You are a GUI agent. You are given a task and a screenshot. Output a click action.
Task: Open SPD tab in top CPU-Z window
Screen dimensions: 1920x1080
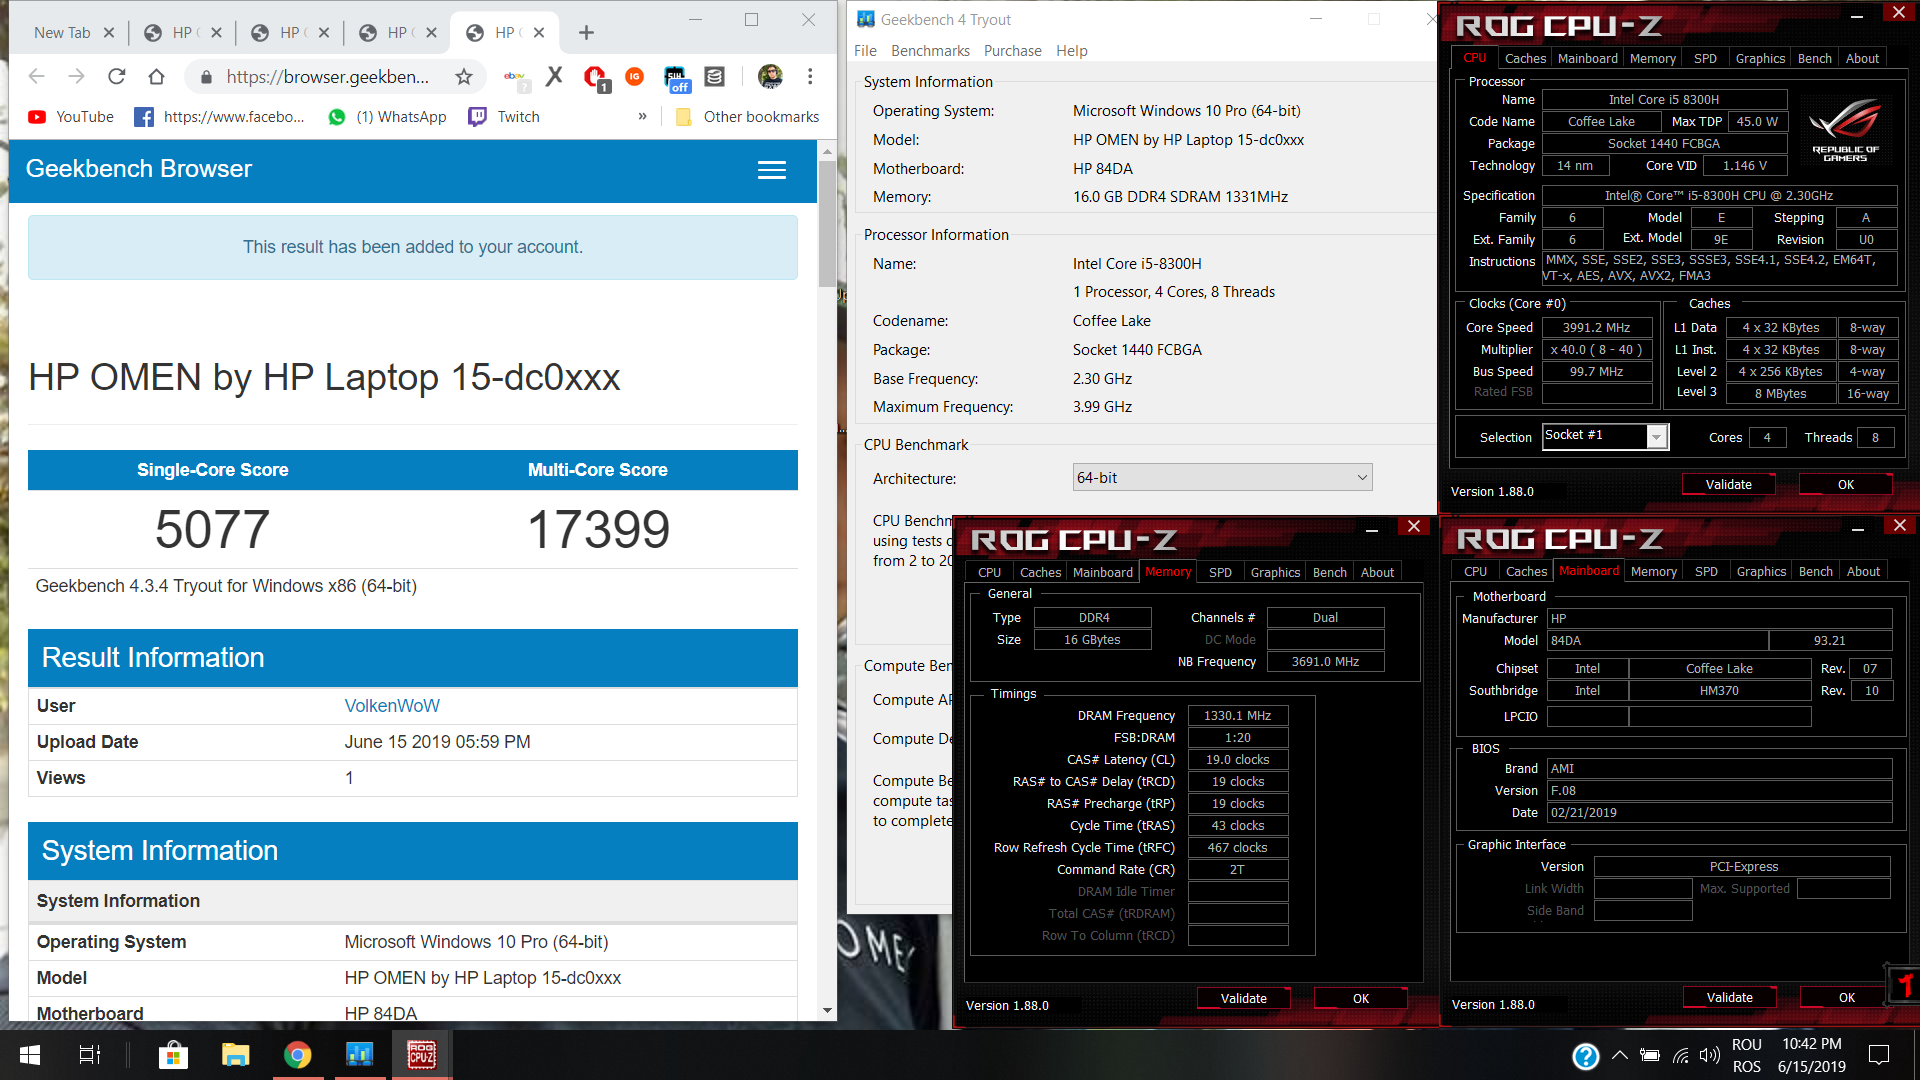click(1705, 59)
